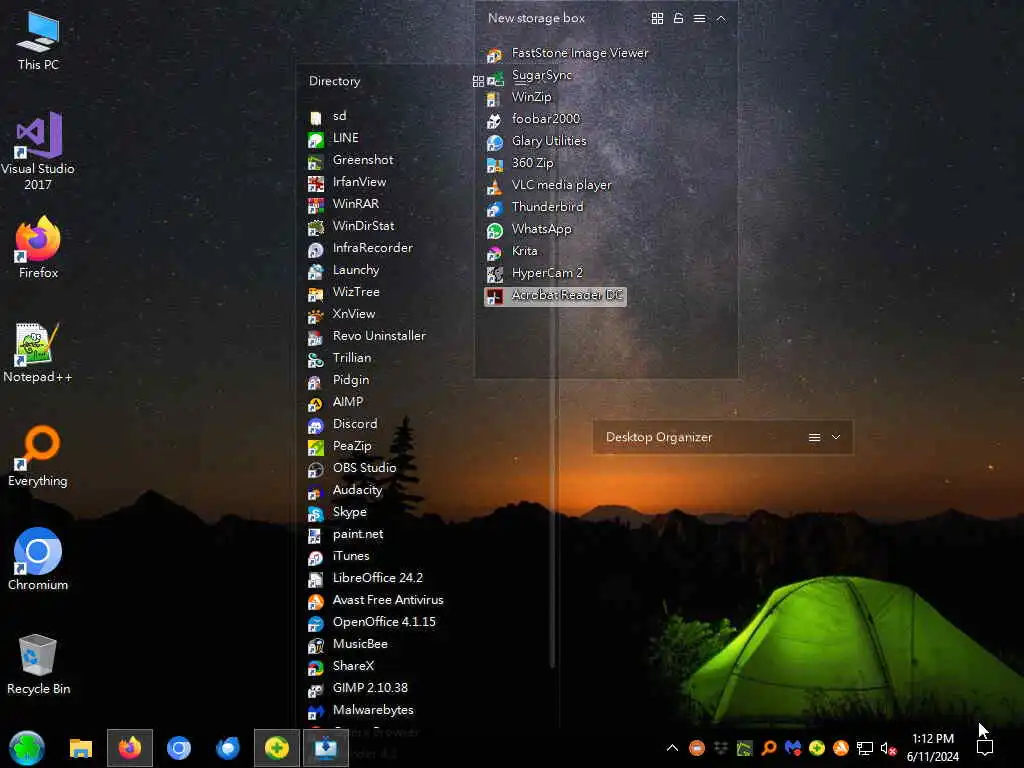Launch Greenshot from the Directory list

[351, 161]
